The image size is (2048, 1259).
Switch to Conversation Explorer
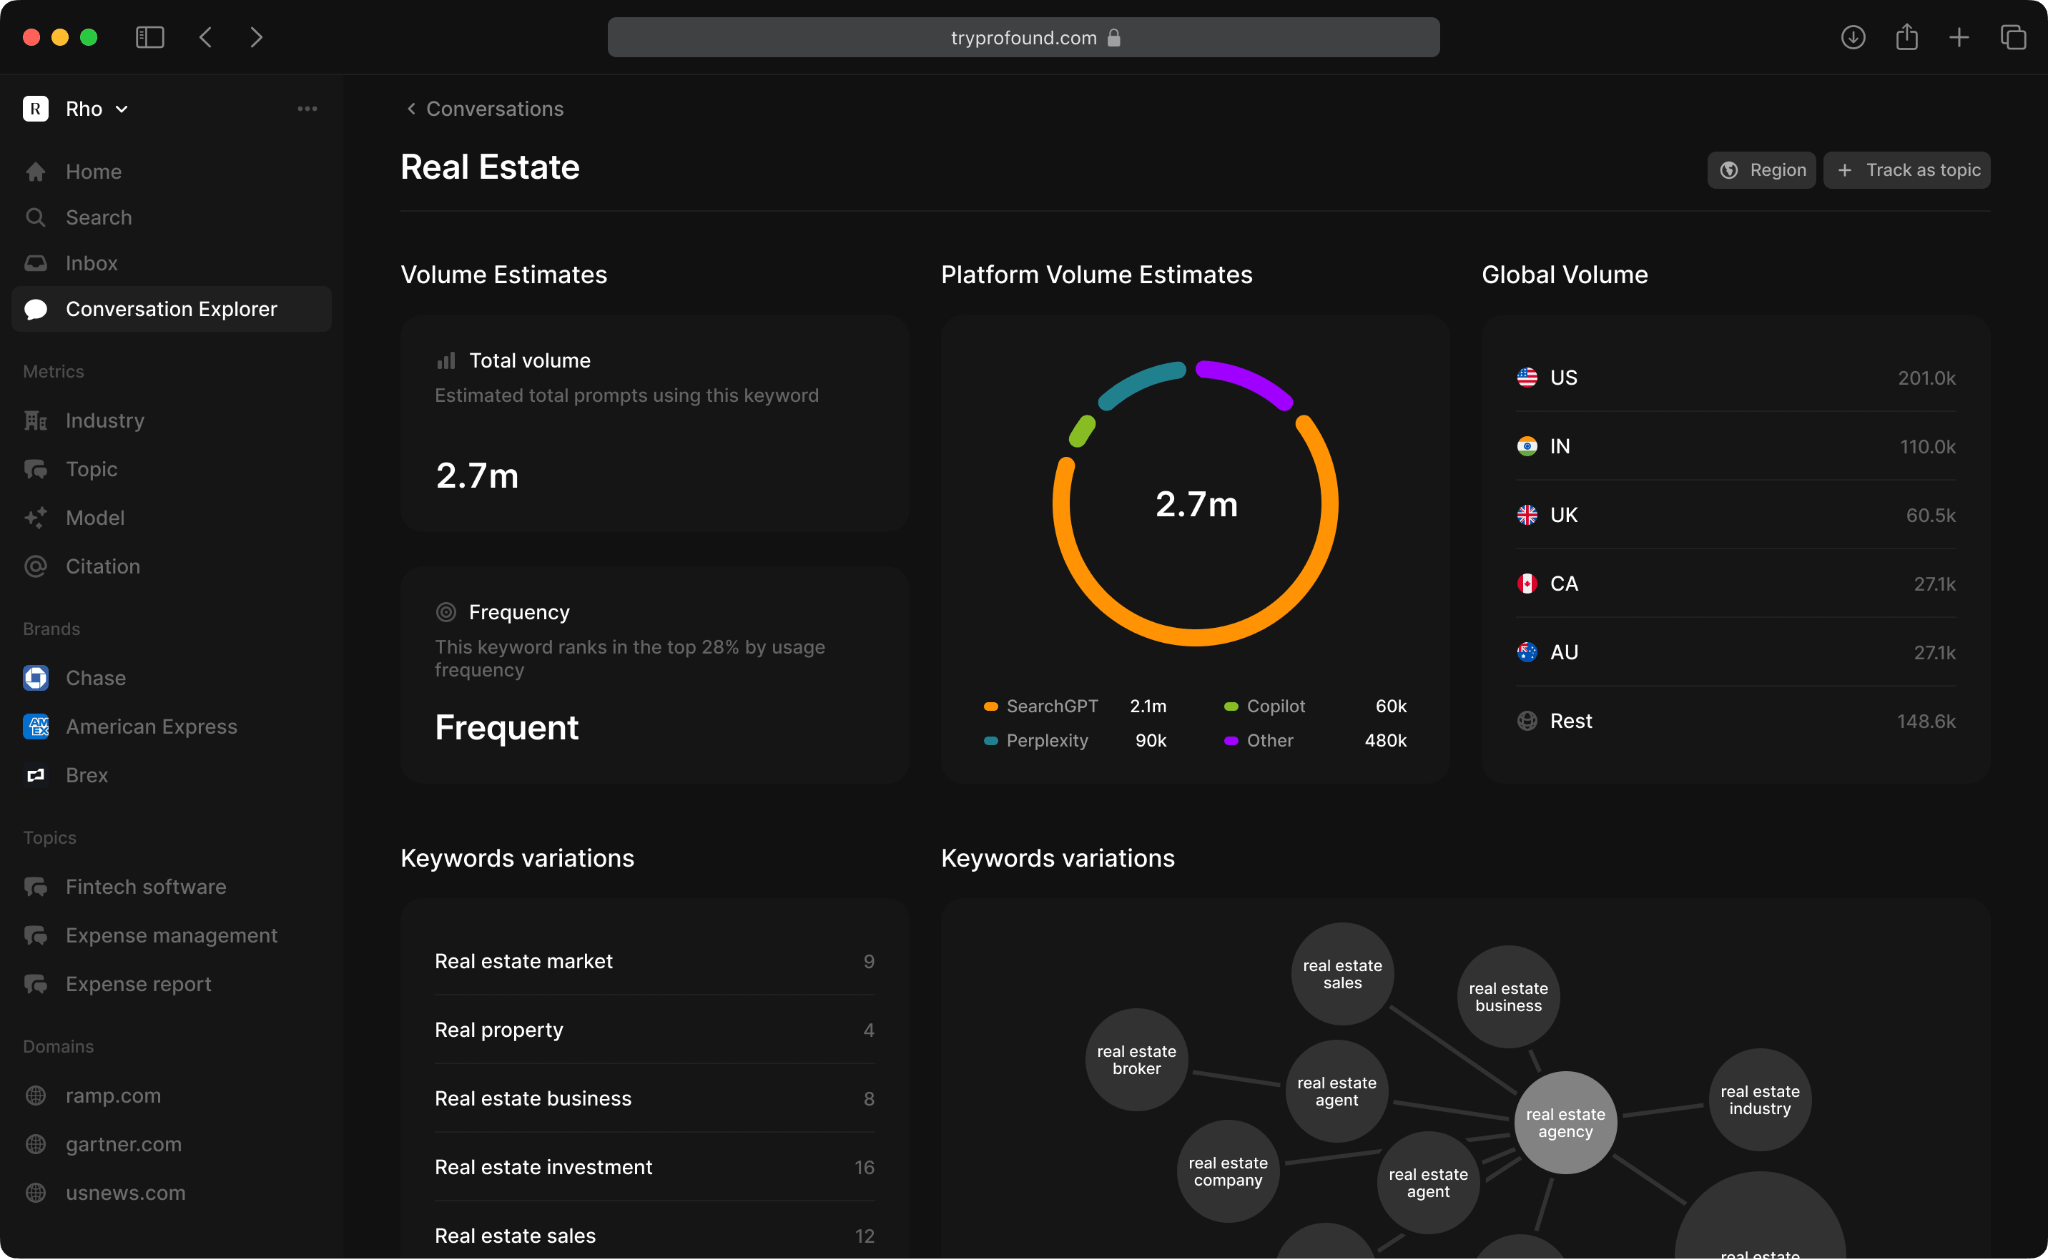click(171, 308)
